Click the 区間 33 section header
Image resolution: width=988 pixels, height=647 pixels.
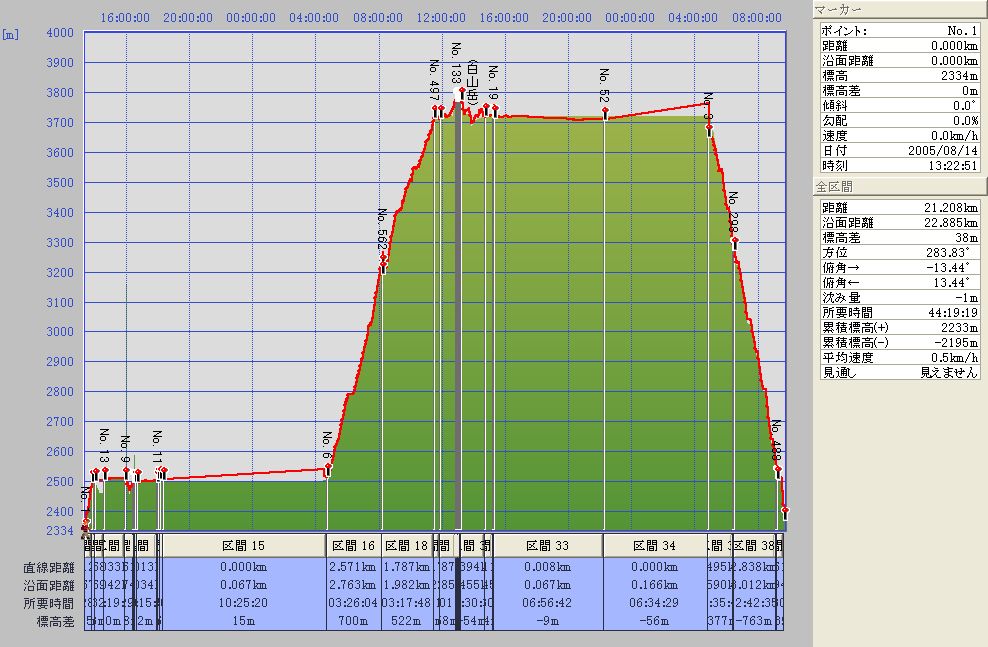pos(548,546)
